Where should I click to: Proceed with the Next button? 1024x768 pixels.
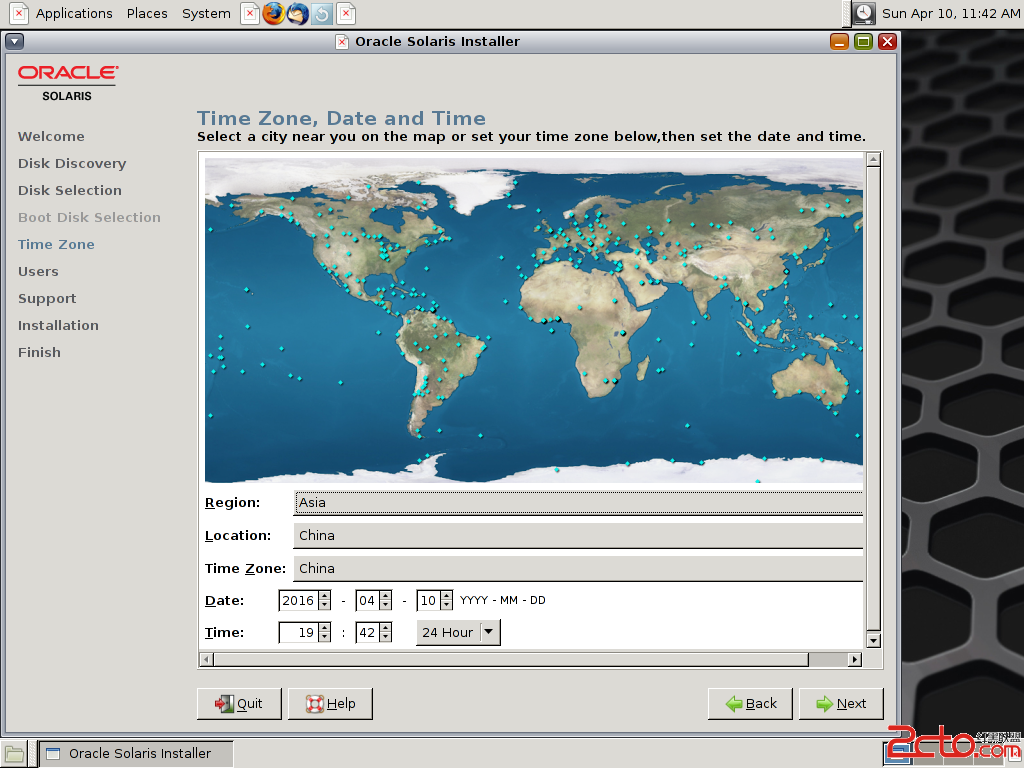[x=841, y=703]
